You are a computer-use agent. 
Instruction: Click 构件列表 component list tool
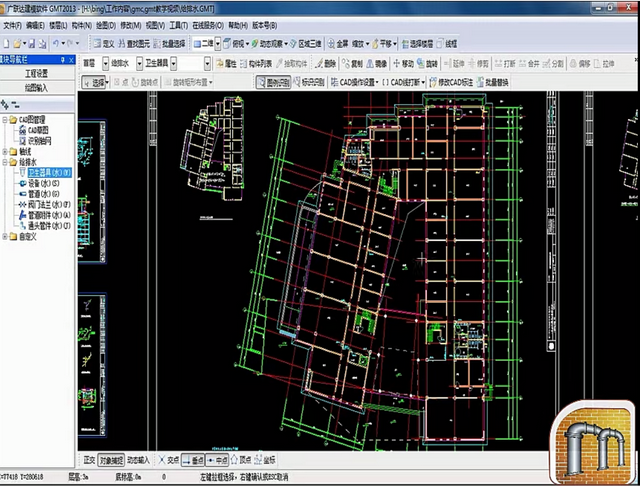tap(256, 64)
